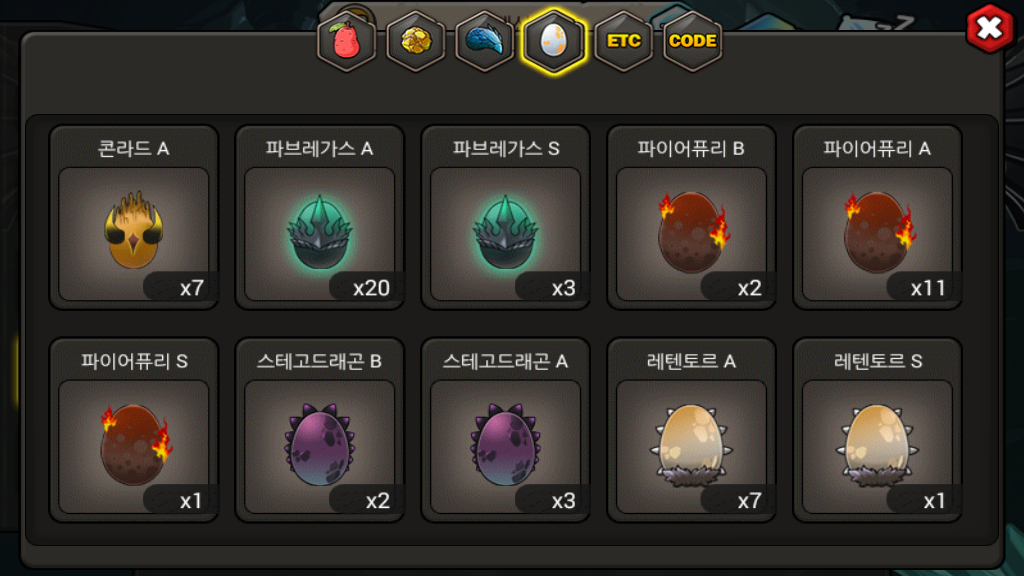
Task: Click the x11 count on 파이어퓨리 A
Action: click(x=928, y=288)
